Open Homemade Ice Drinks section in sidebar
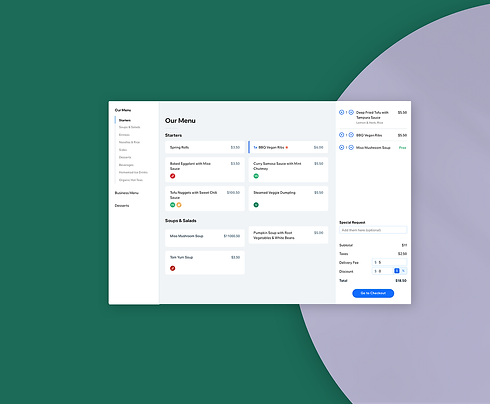 click(x=133, y=172)
